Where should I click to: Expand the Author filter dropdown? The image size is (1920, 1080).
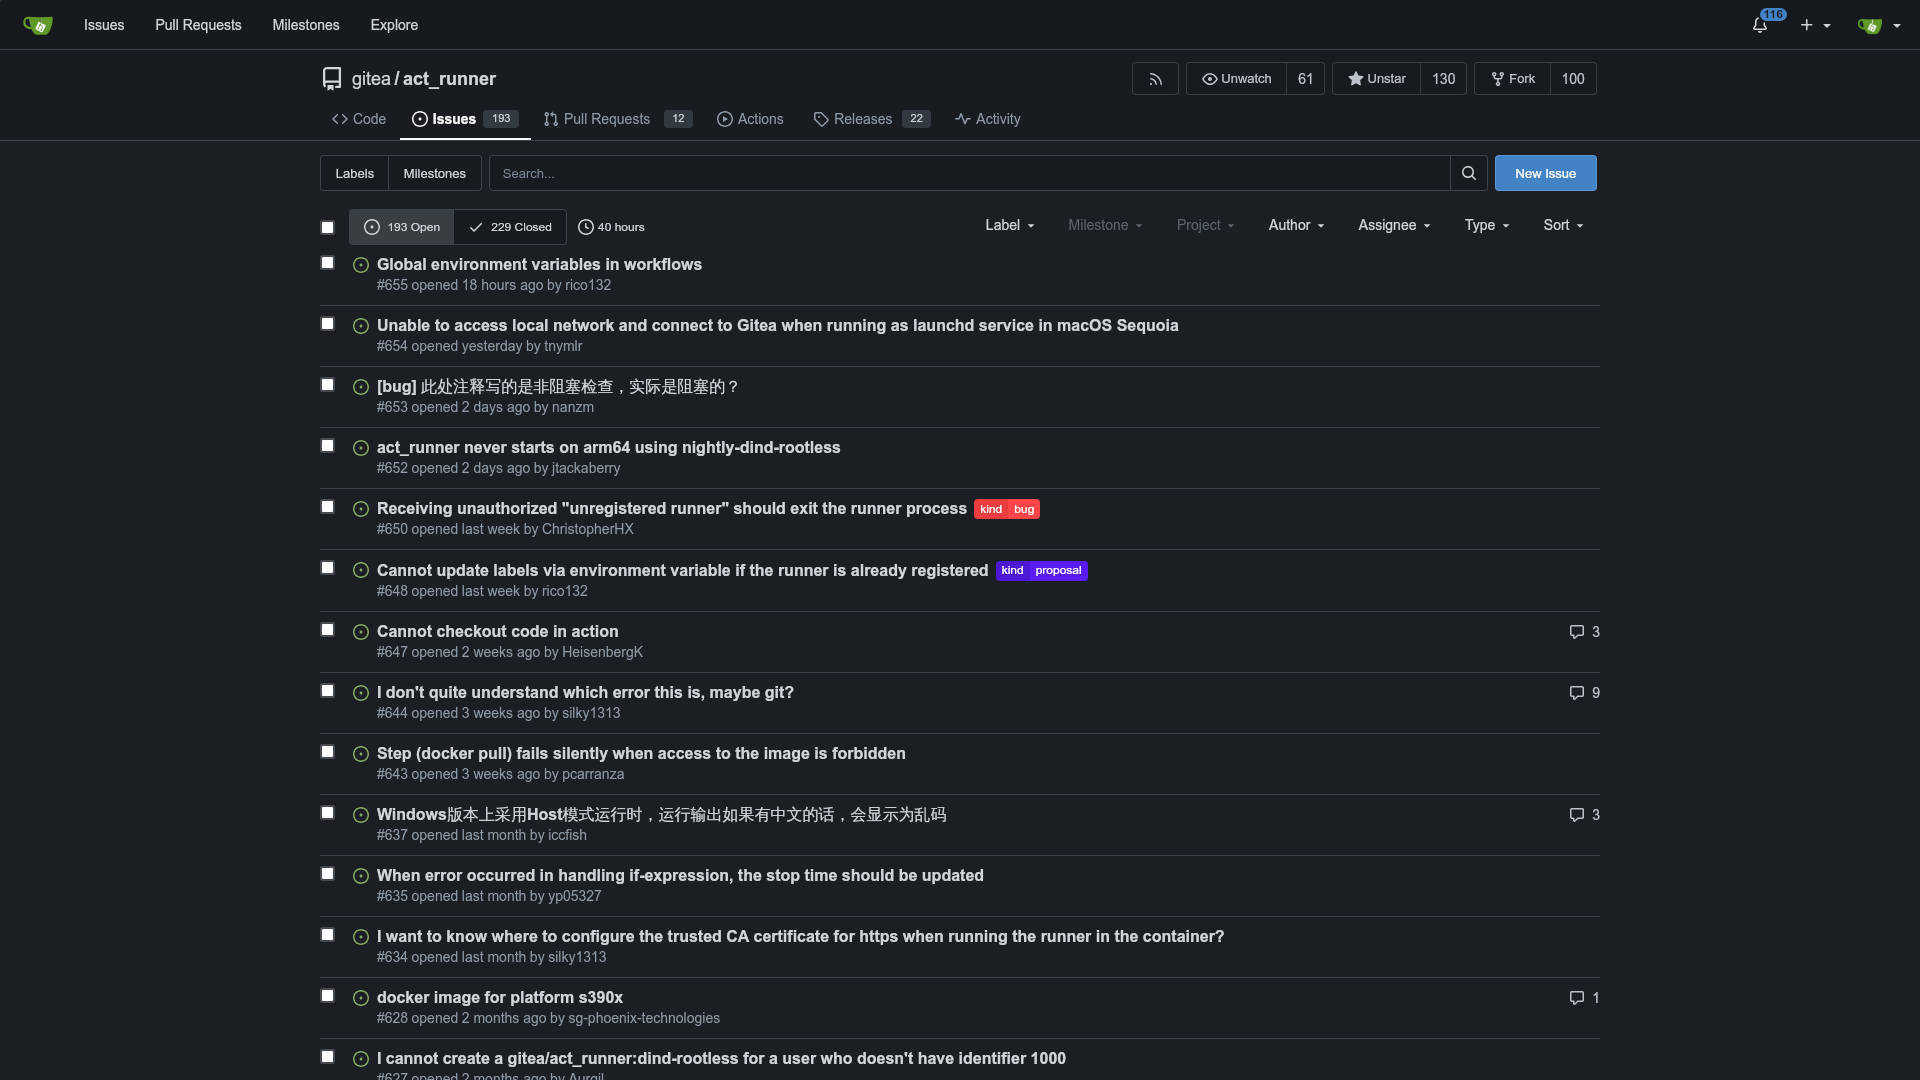[1296, 225]
